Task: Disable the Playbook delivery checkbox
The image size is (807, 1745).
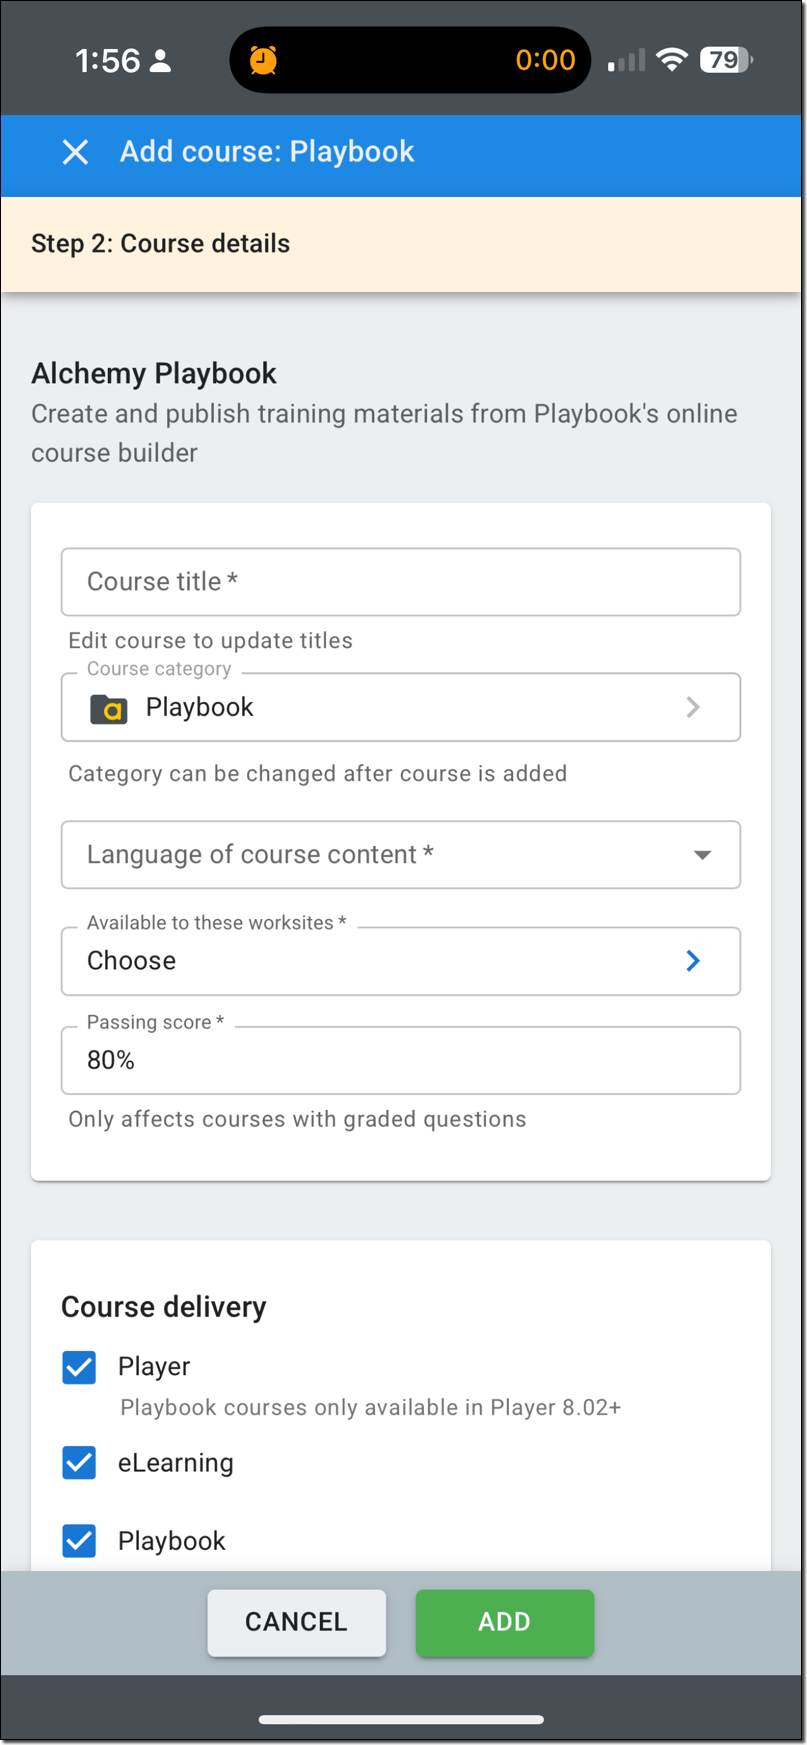Action: point(79,1541)
